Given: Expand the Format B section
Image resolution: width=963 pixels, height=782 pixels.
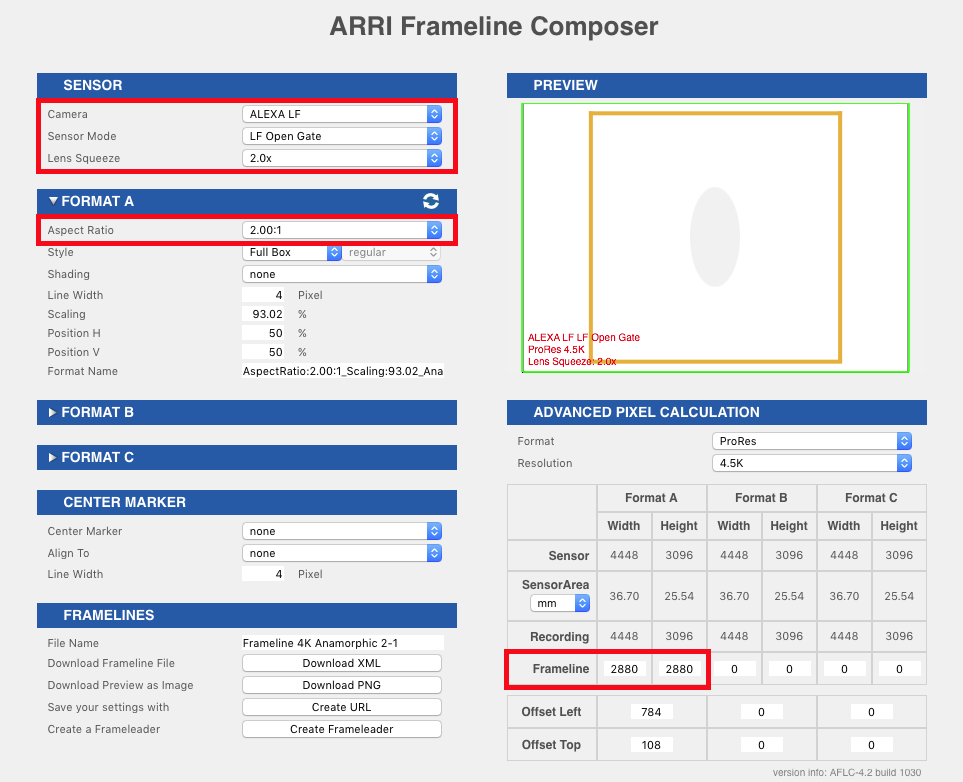Looking at the screenshot, I should [x=53, y=412].
